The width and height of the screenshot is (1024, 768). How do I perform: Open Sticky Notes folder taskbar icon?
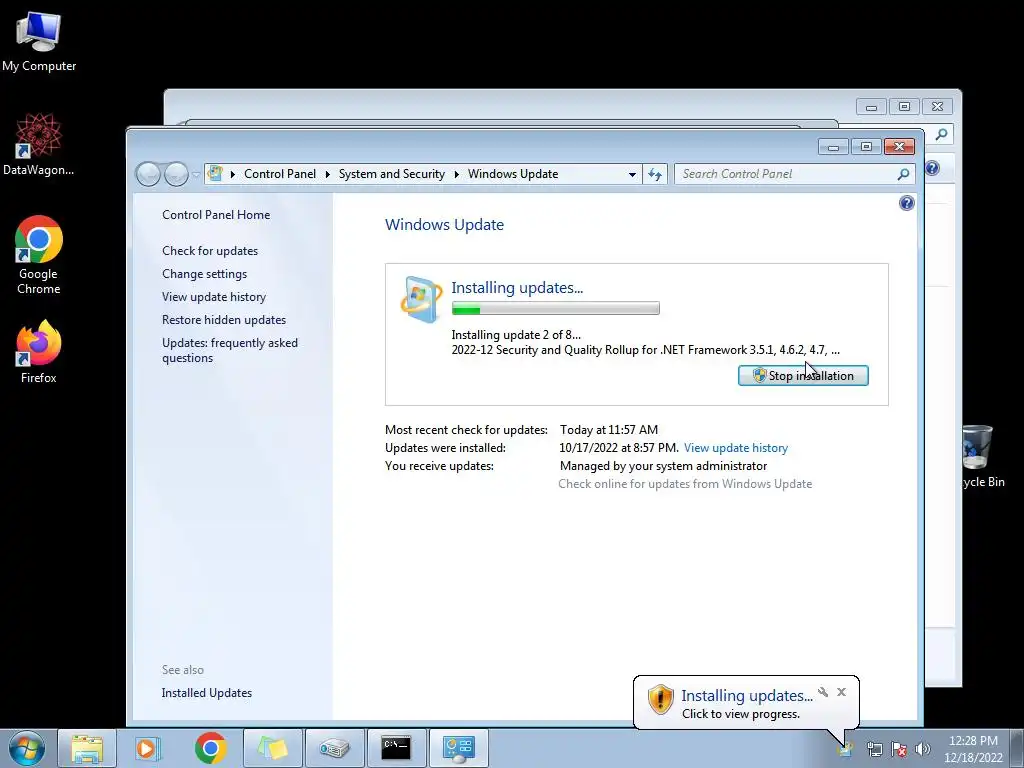[x=273, y=748]
